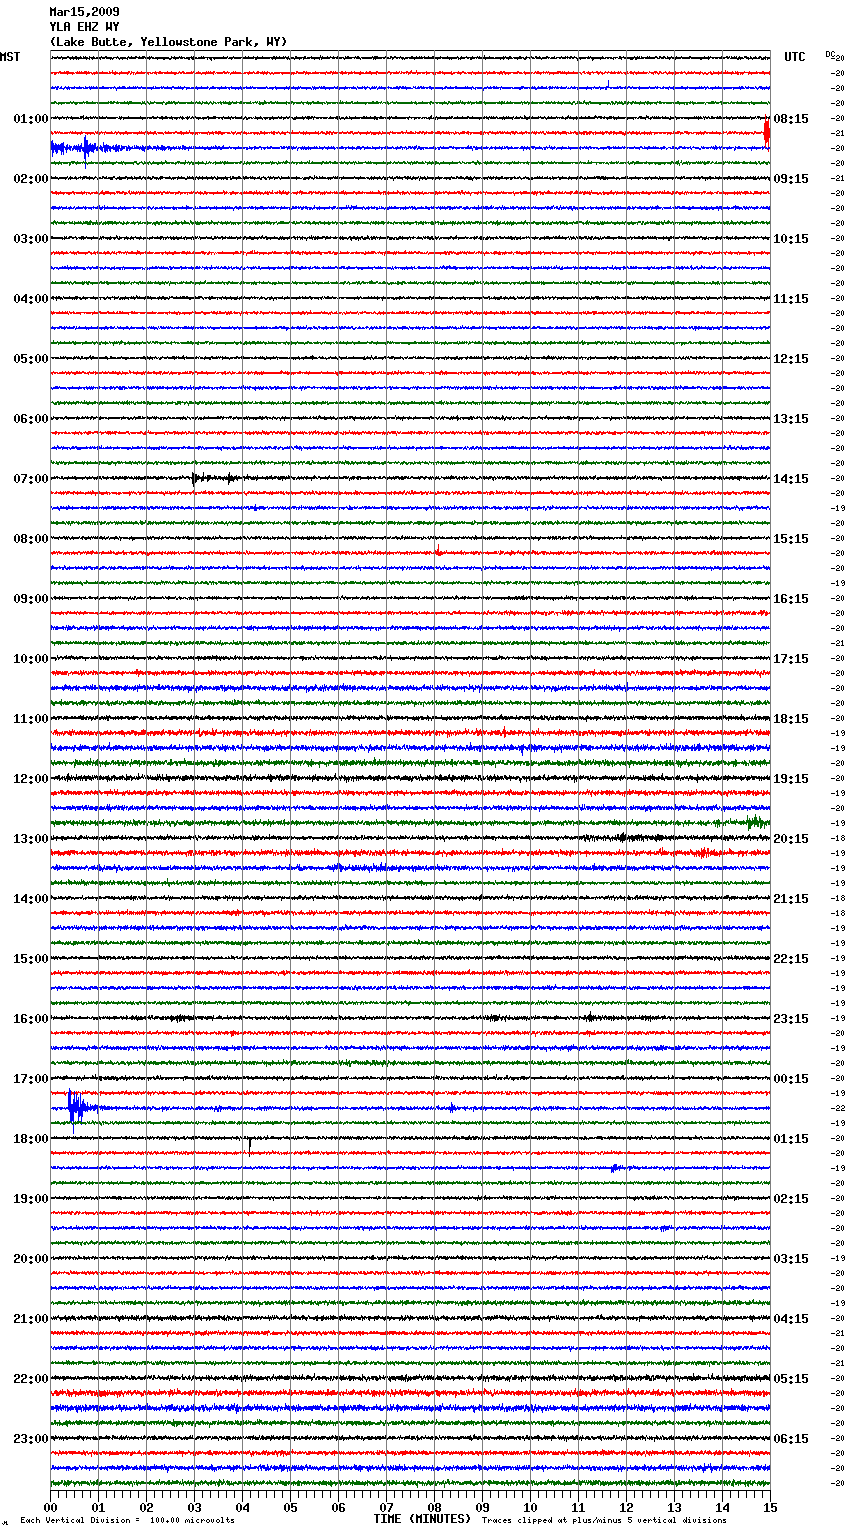
Task: Select the 07:00 MST time label
Action: pyautogui.click(x=31, y=479)
